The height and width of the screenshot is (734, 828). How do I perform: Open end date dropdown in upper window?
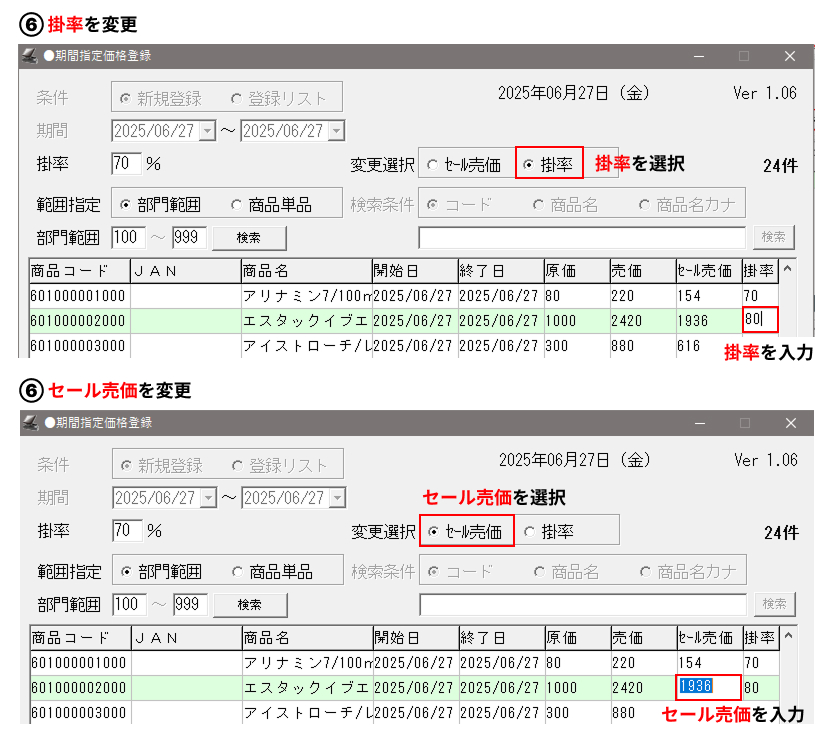335,131
